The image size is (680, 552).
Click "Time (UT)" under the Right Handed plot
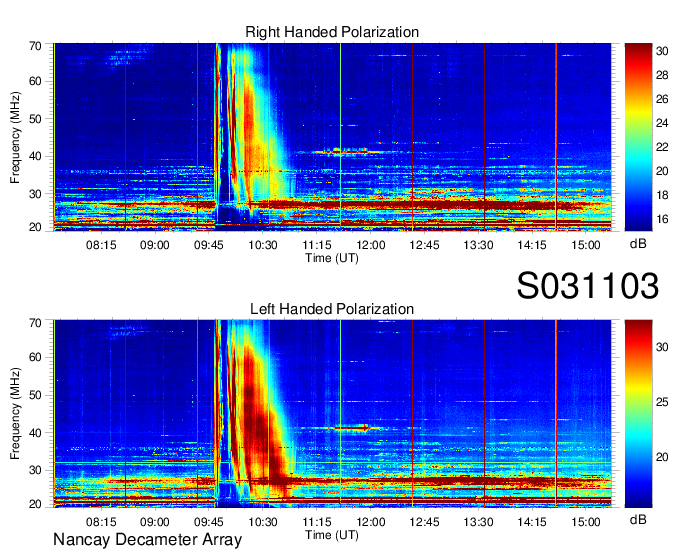coord(332,258)
